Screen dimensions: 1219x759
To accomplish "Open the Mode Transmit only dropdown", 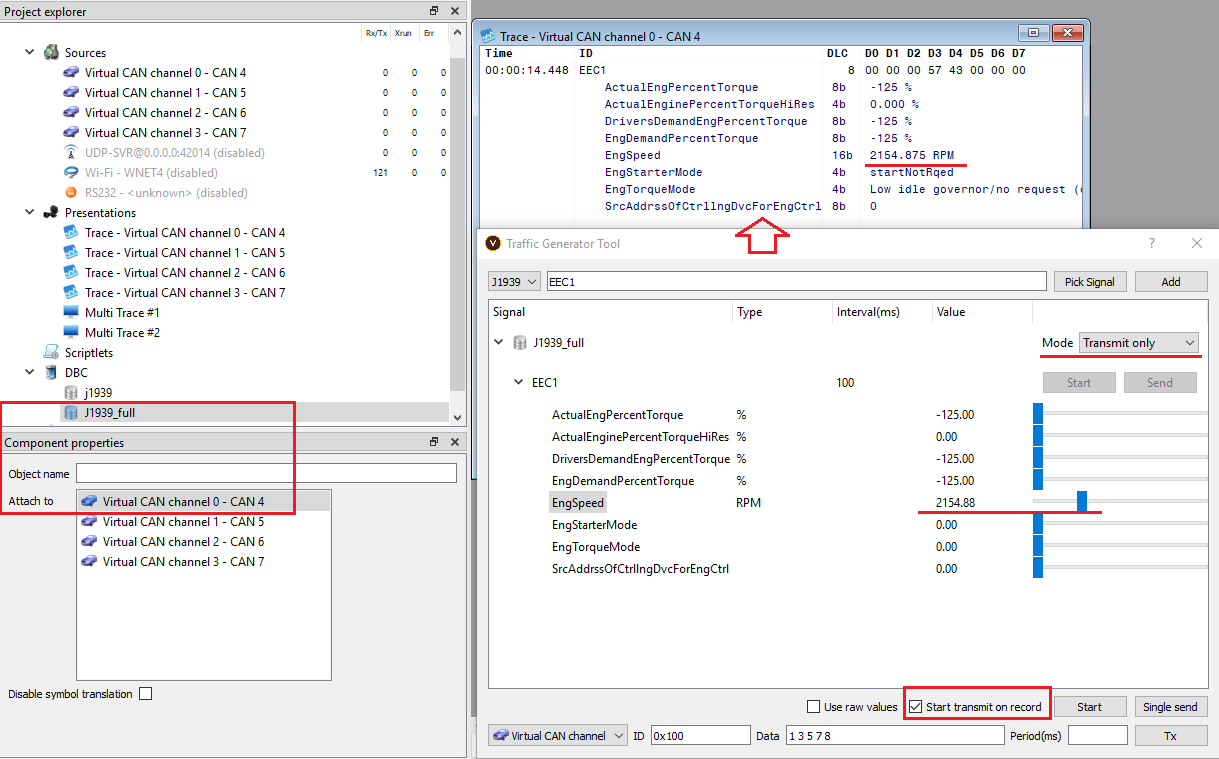I will (x=1138, y=343).
